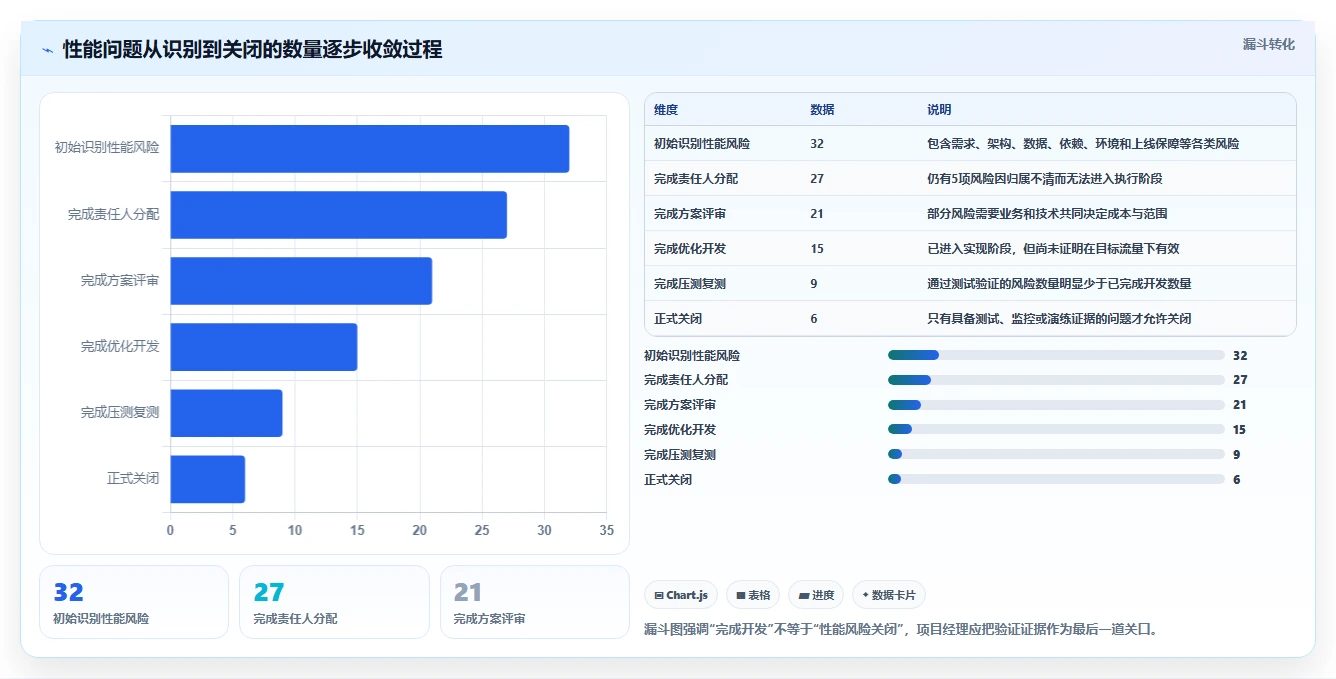The width and height of the screenshot is (1336, 679).
Task: Click y-axis label 完成压测复测
Action: [120, 413]
